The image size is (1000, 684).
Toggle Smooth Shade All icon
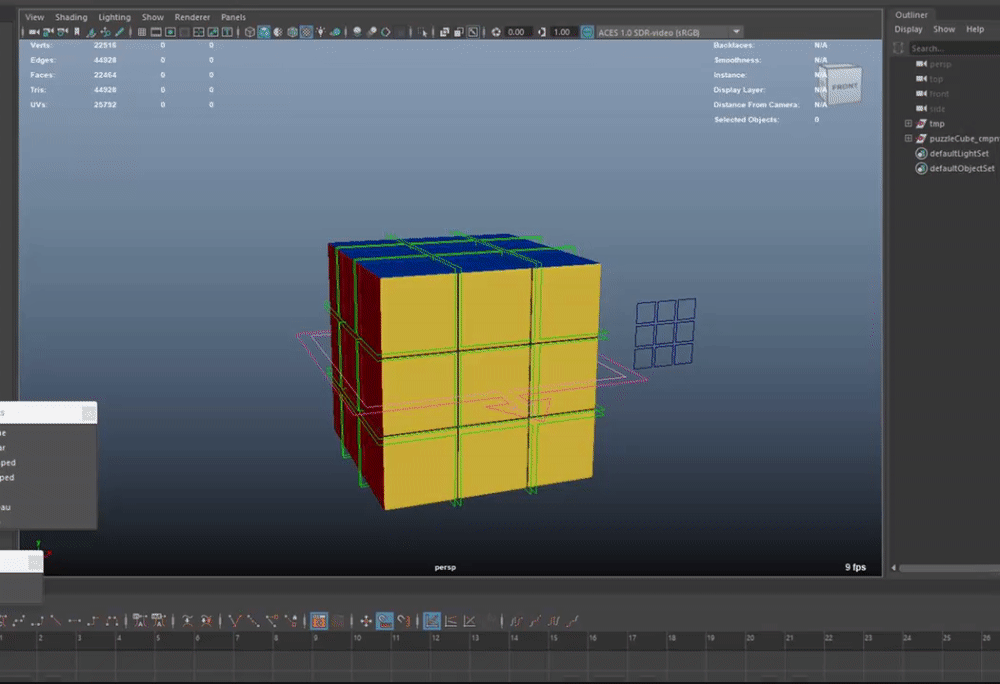coord(263,32)
